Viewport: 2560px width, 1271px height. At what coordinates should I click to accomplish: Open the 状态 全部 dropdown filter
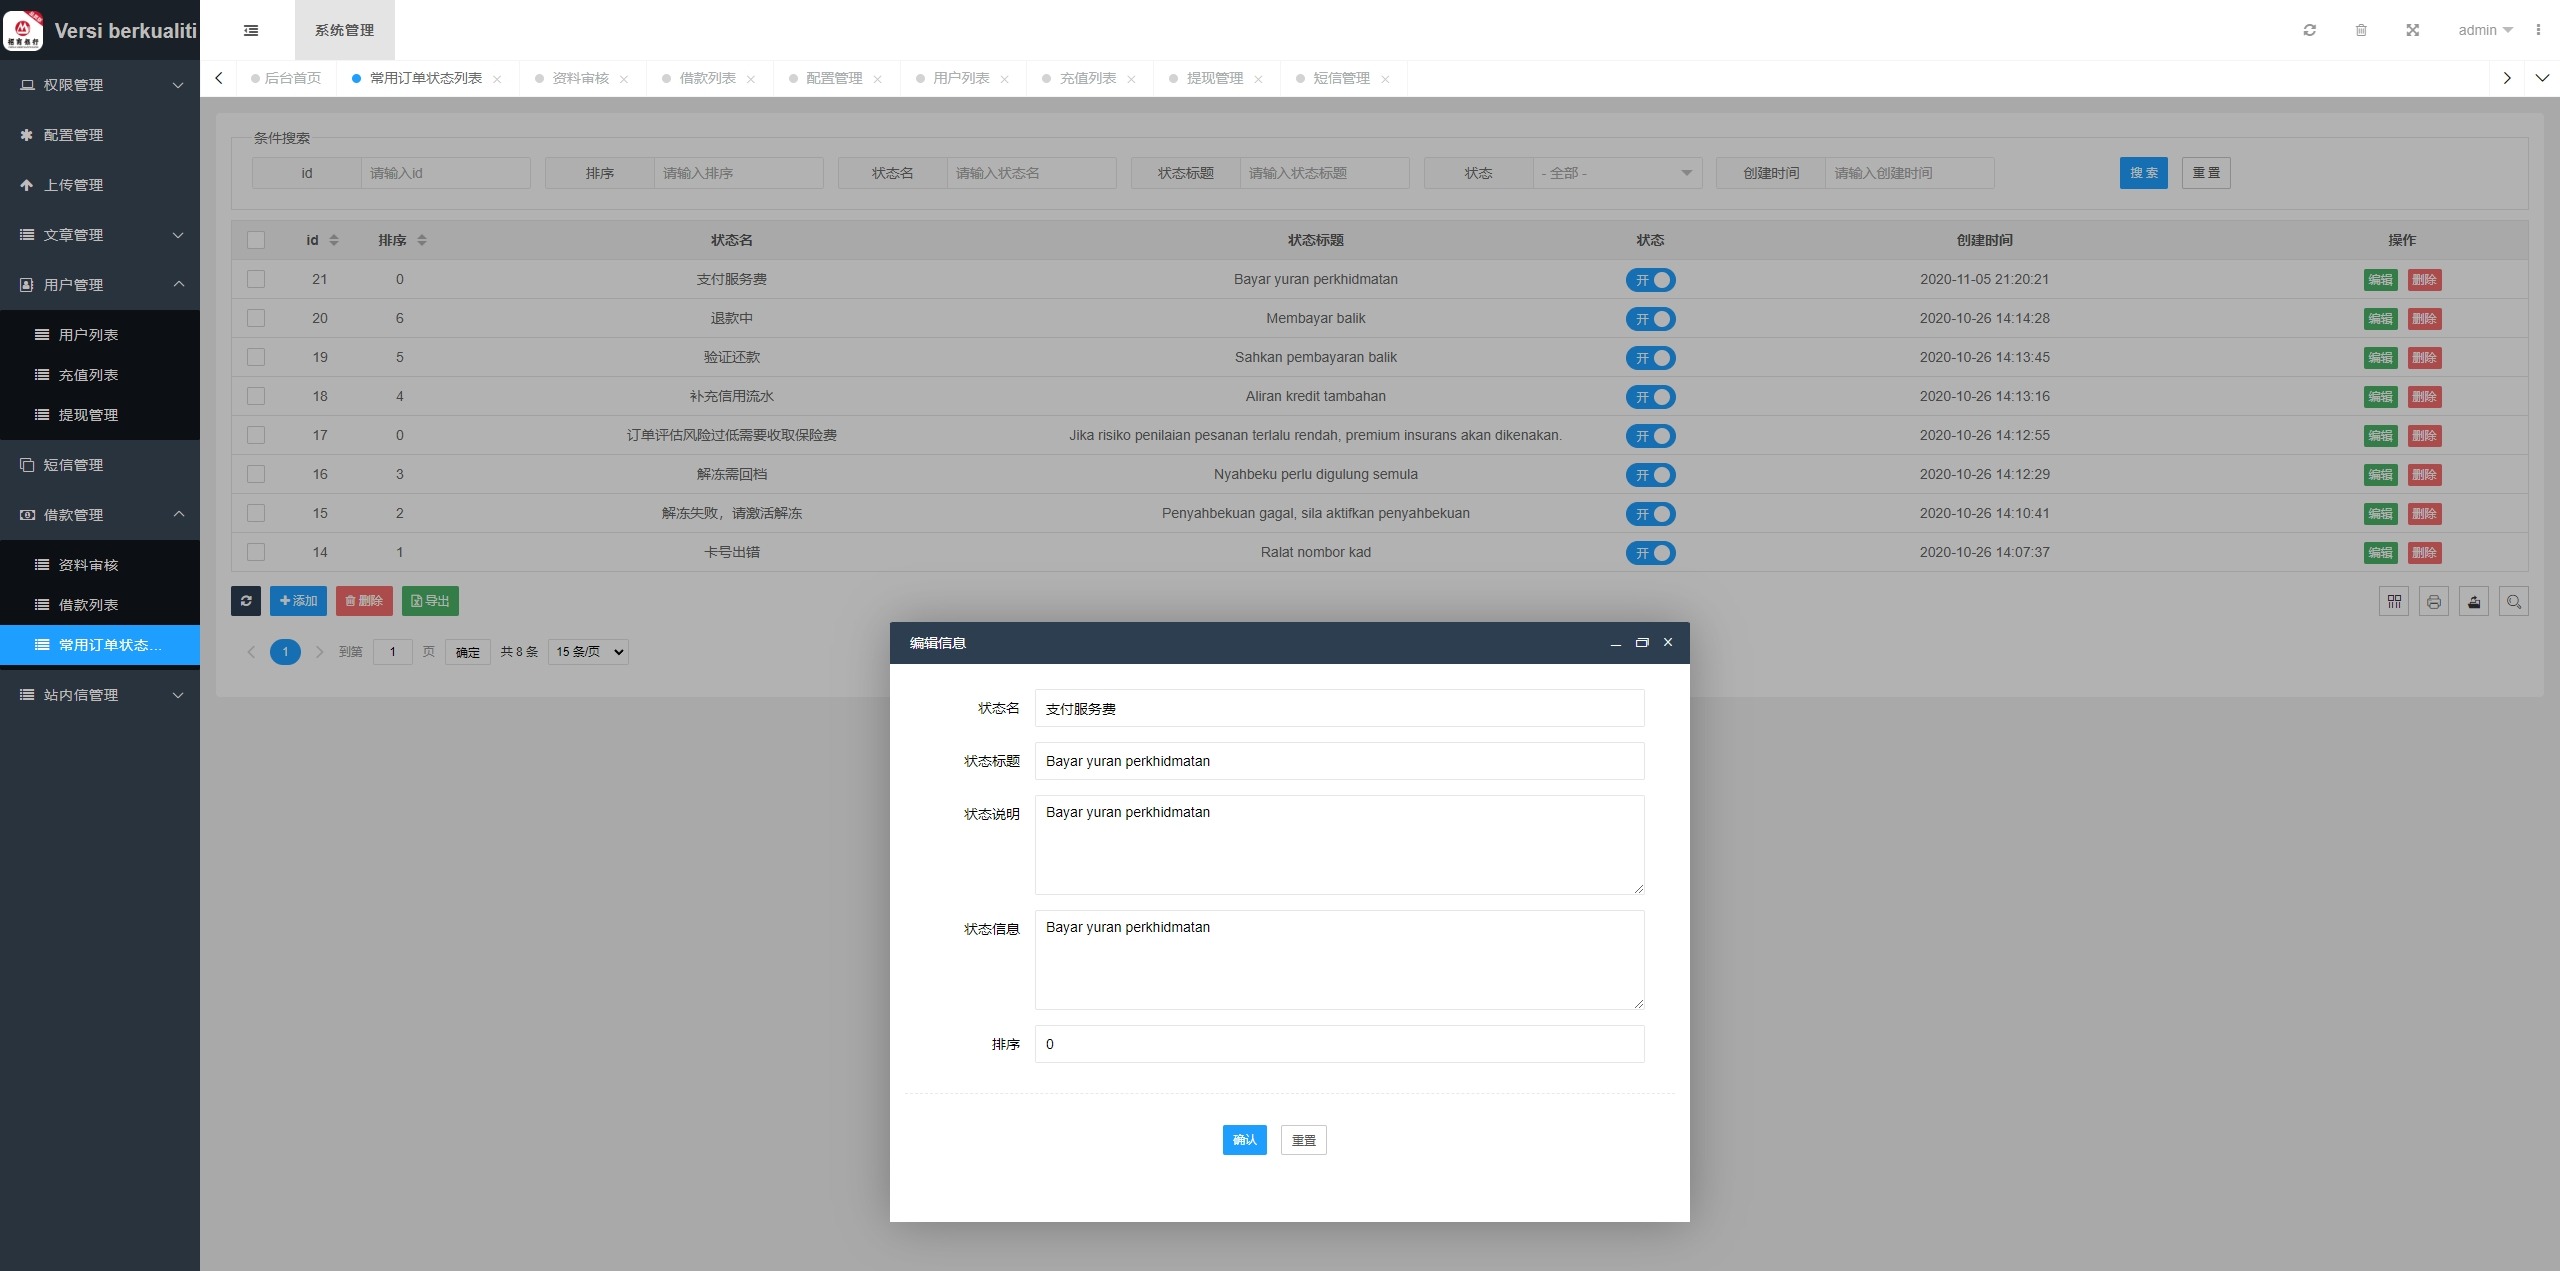pyautogui.click(x=1617, y=173)
